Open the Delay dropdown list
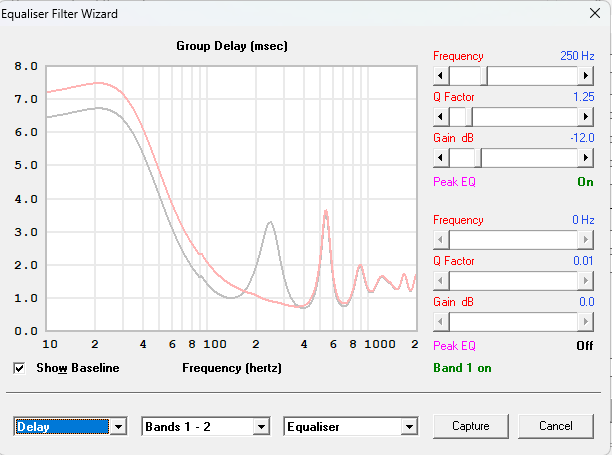The width and height of the screenshot is (612, 455). [118, 427]
